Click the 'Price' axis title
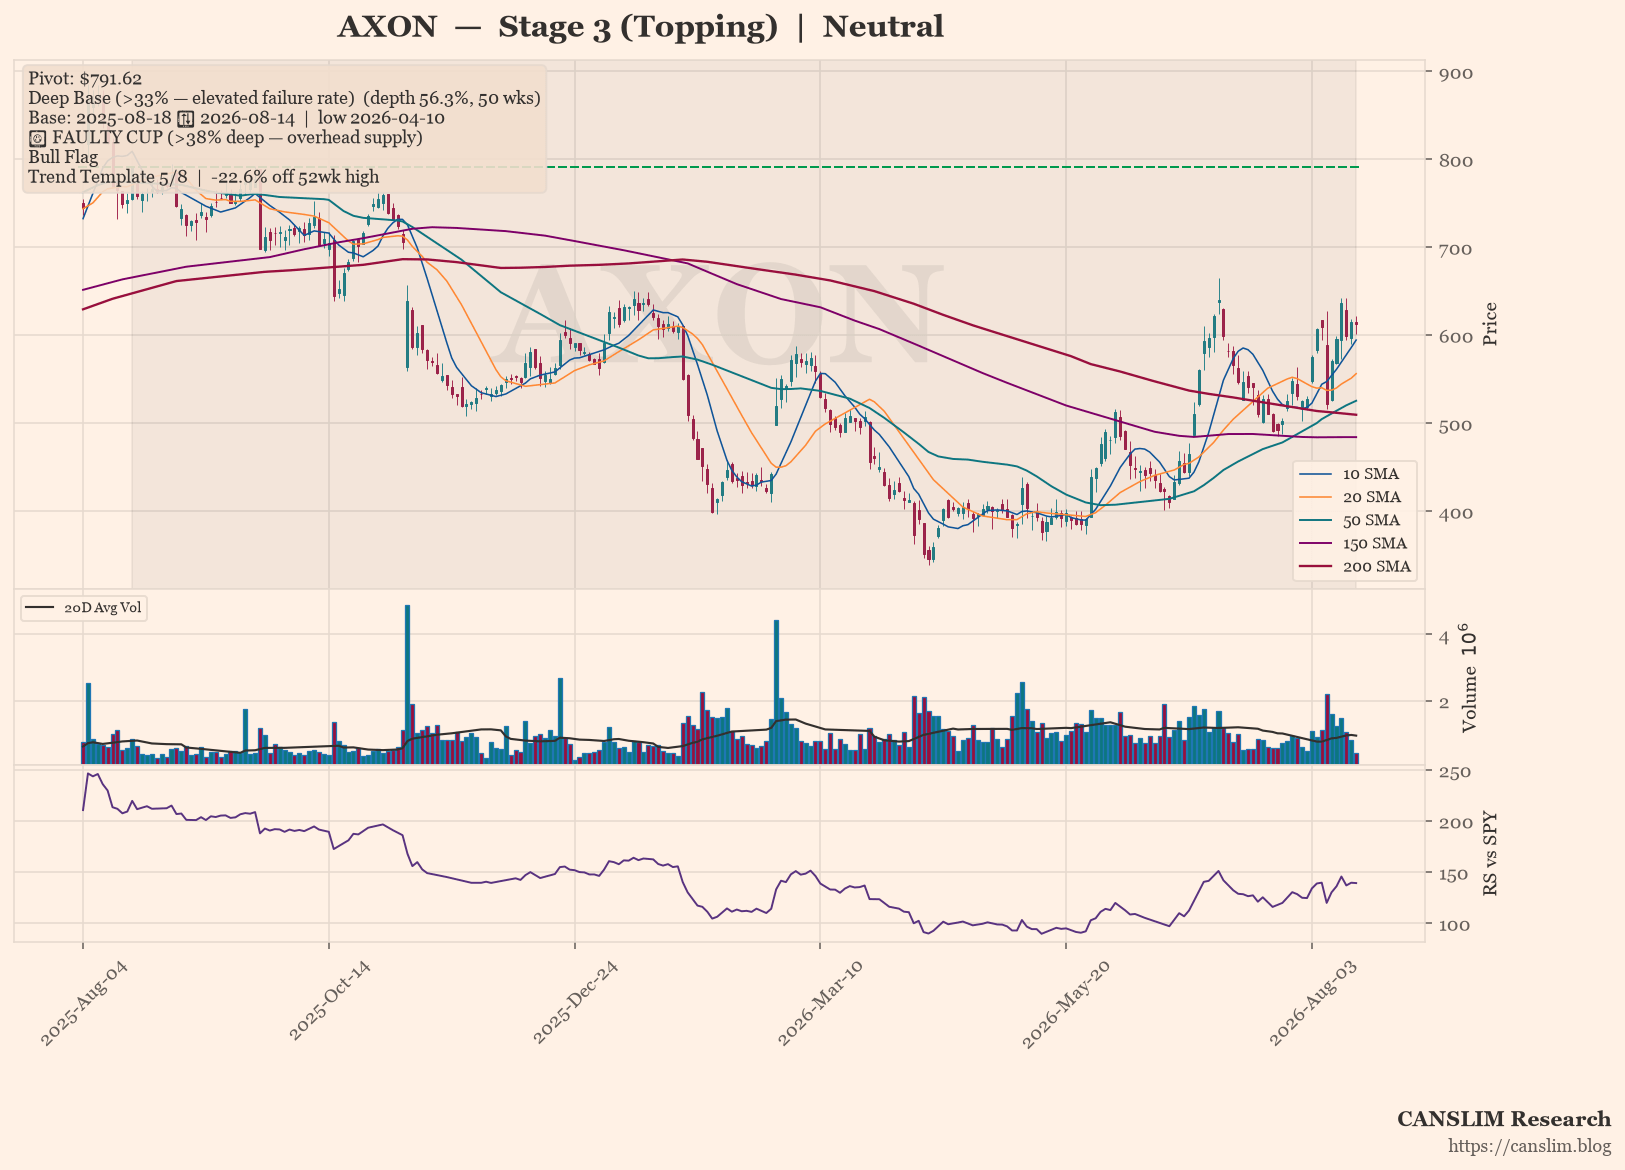The height and width of the screenshot is (1170, 1625). 1491,324
